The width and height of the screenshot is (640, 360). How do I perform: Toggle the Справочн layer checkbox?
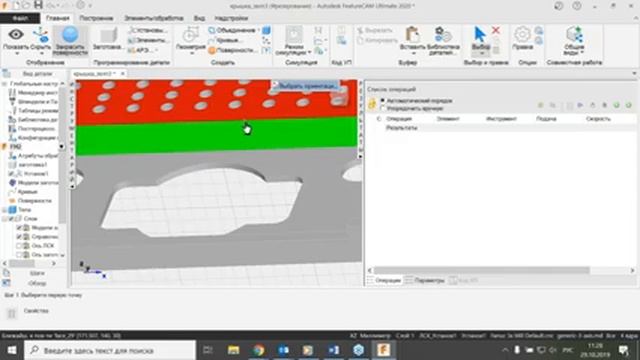[19, 237]
